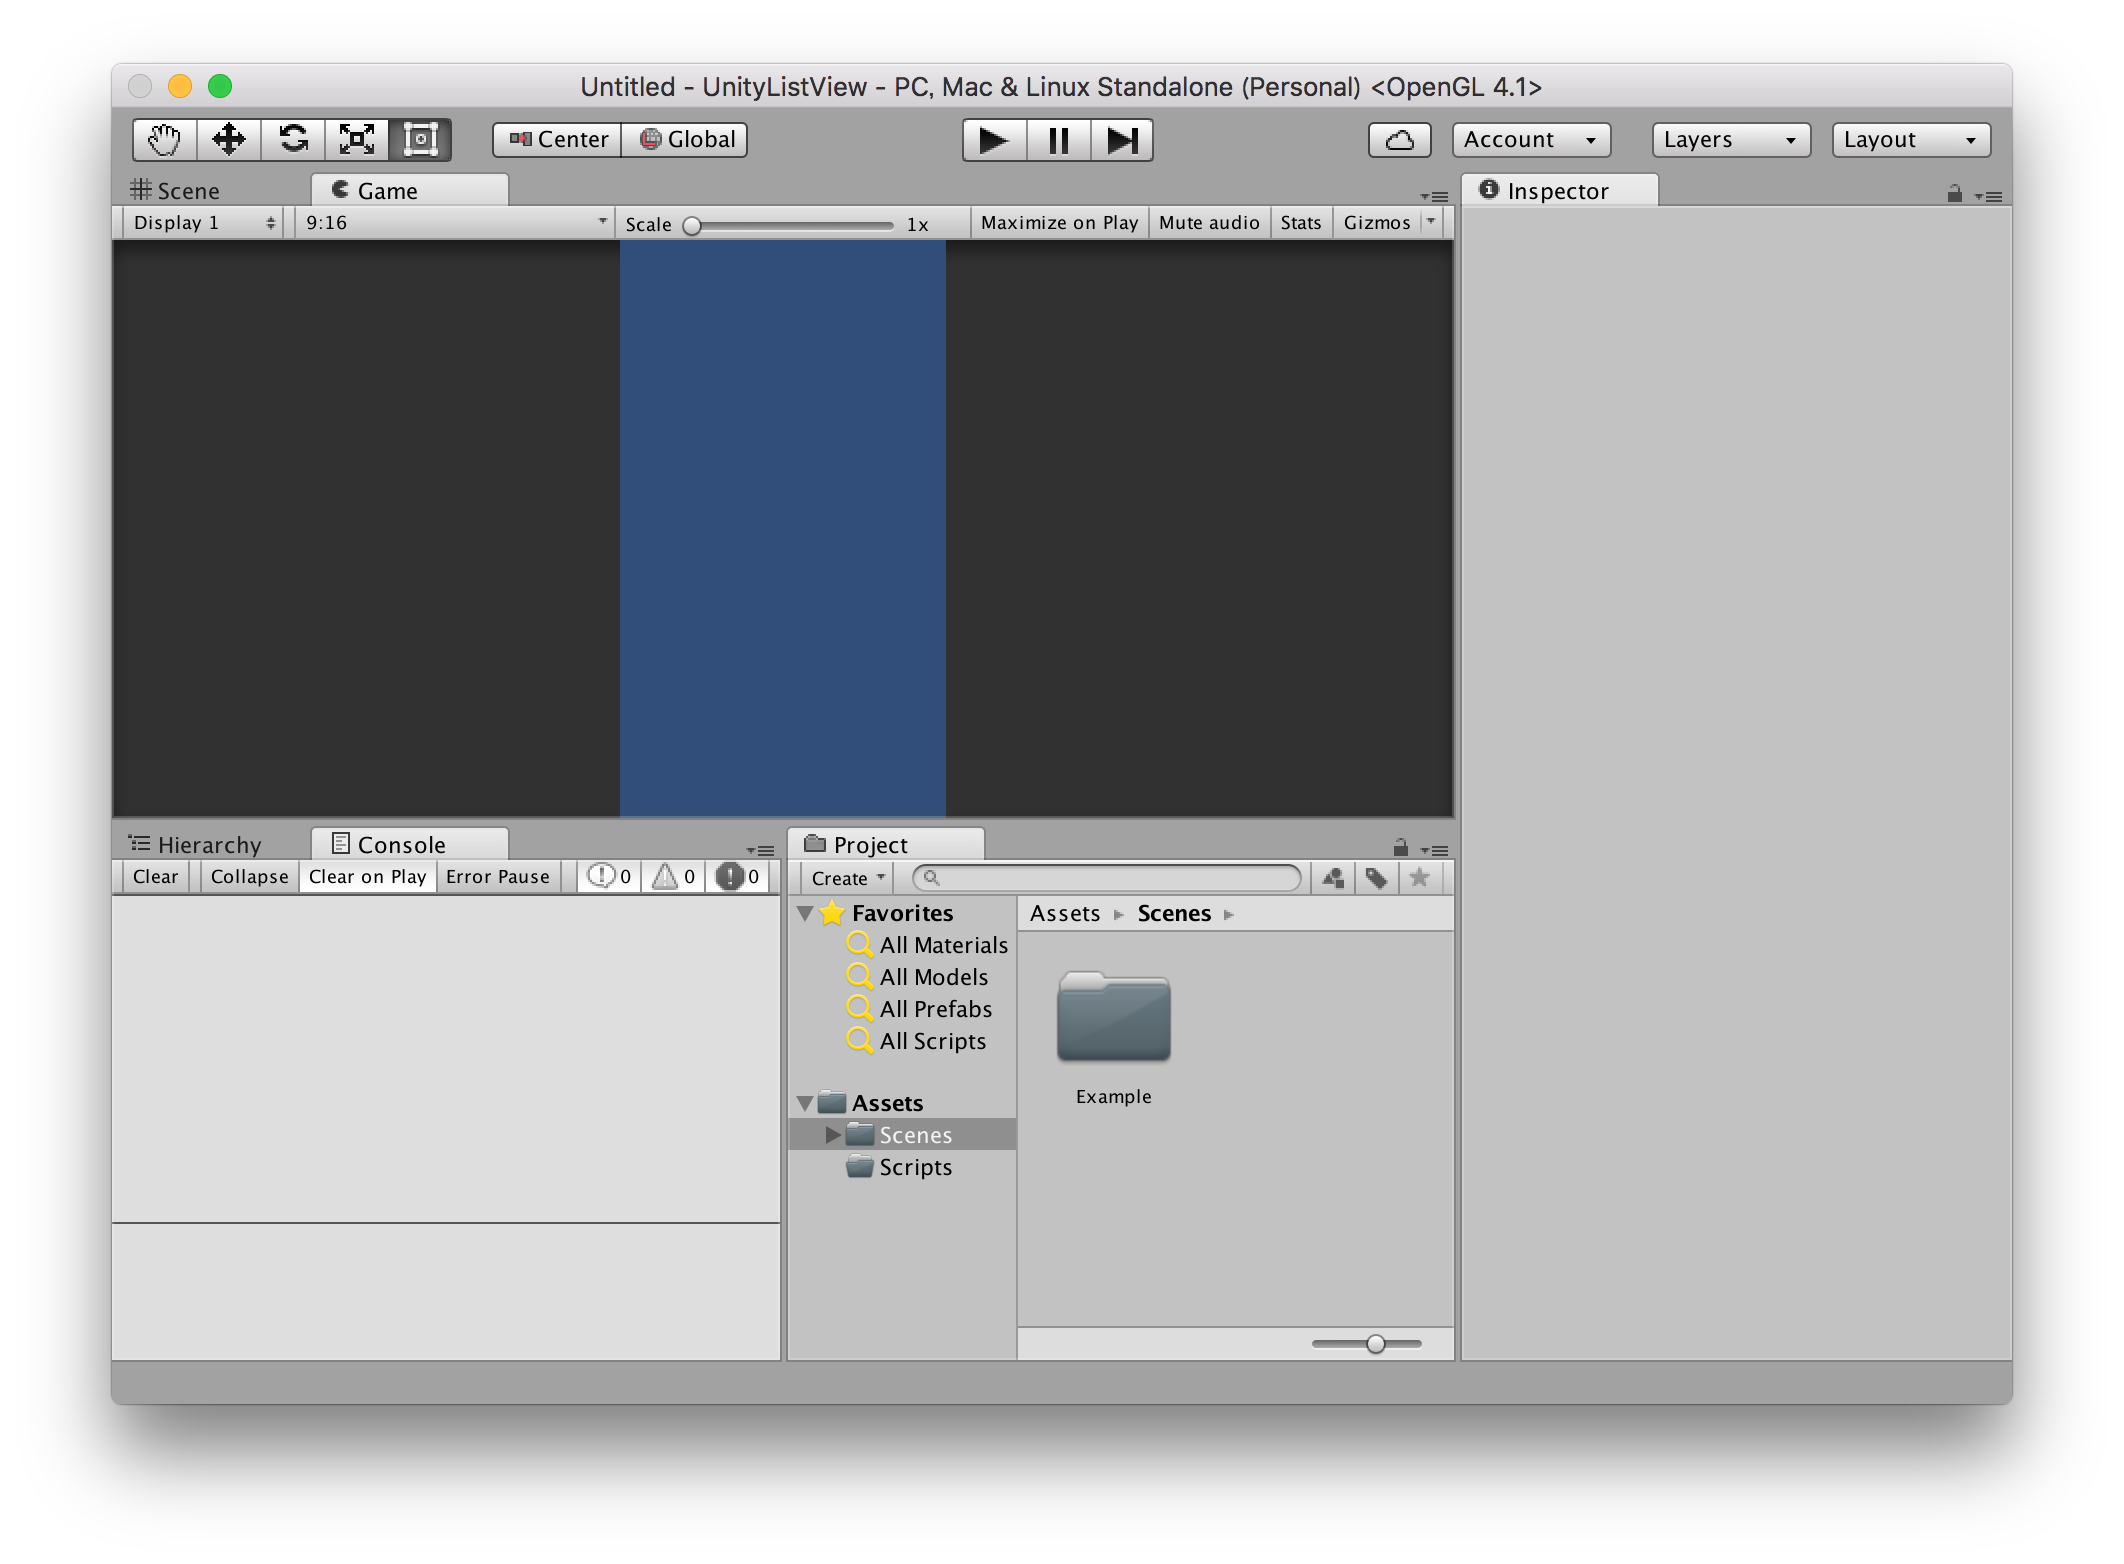Select the Rotate tool
The height and width of the screenshot is (1564, 2124).
pos(293,139)
